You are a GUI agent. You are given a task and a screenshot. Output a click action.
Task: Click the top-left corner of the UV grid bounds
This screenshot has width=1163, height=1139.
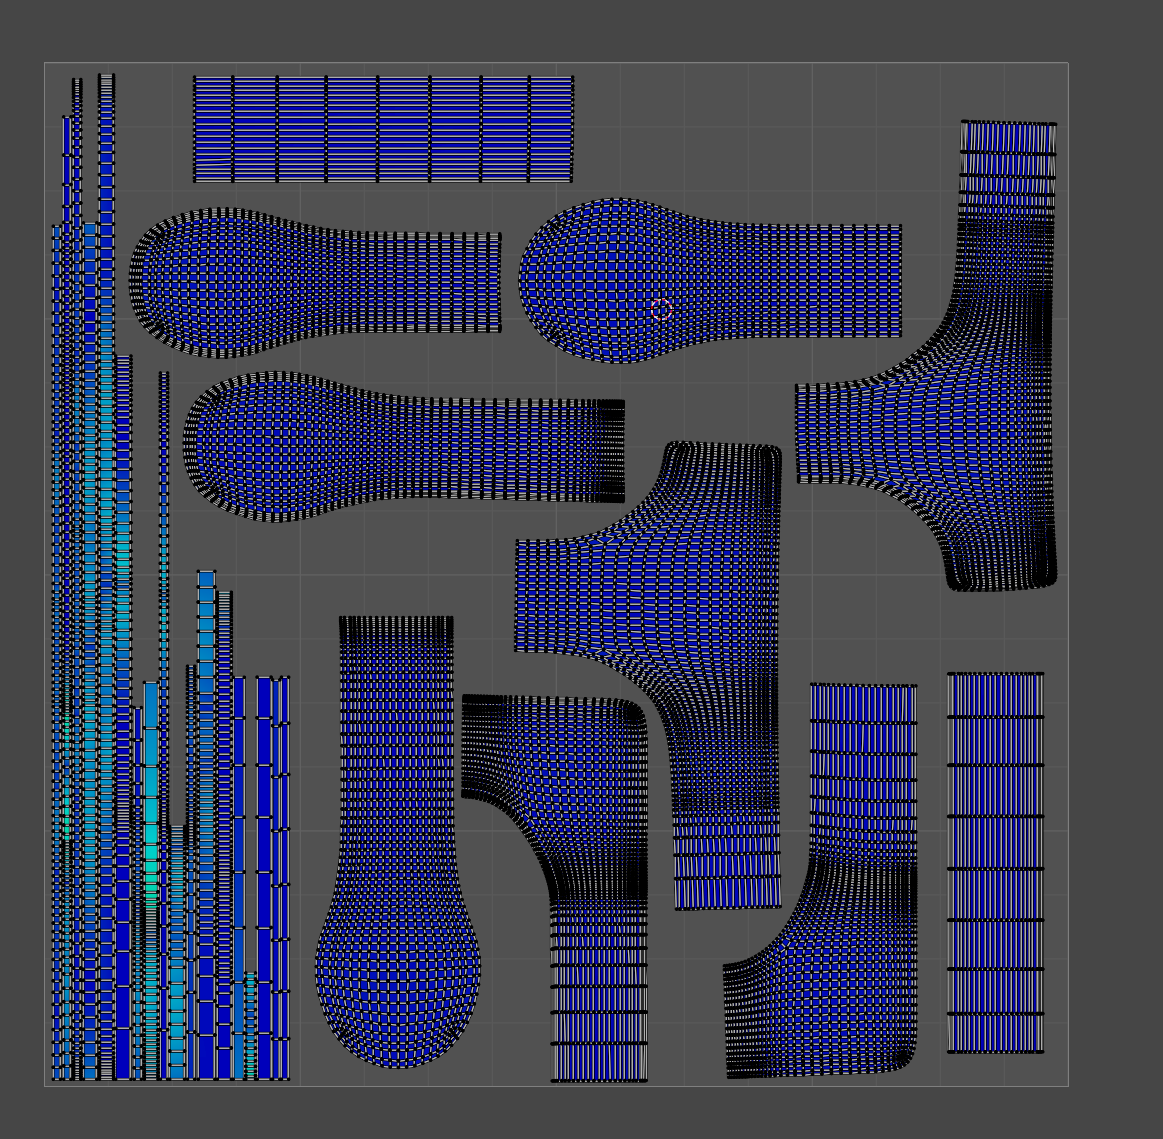(x=47, y=62)
